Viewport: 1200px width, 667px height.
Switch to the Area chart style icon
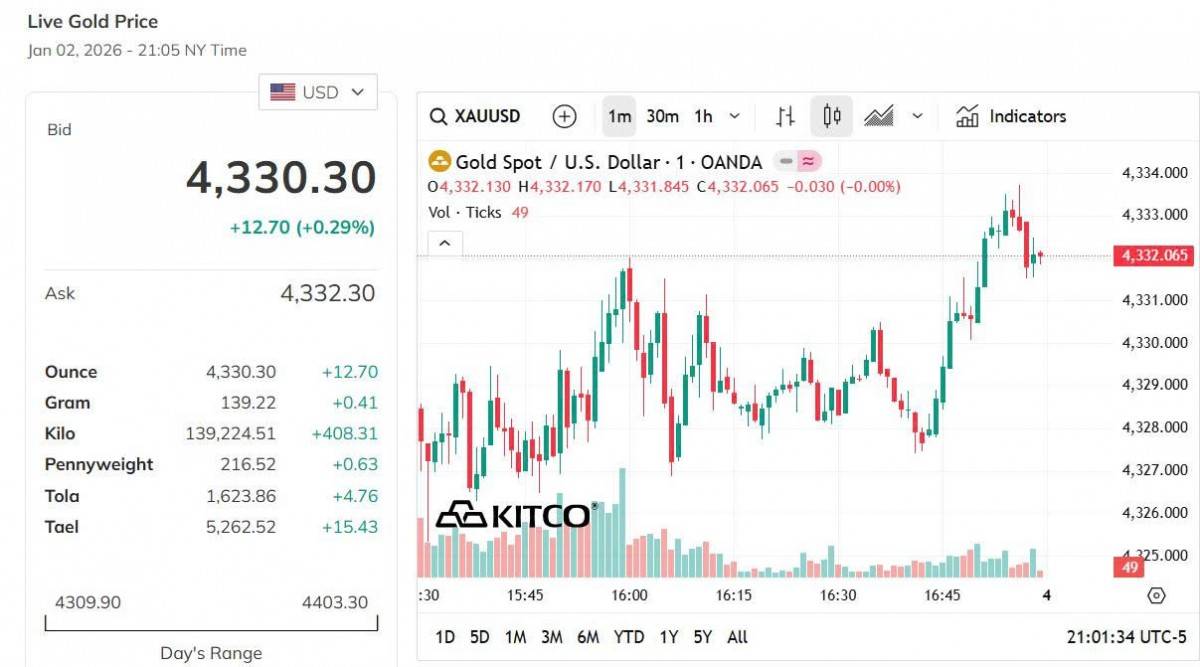point(878,117)
